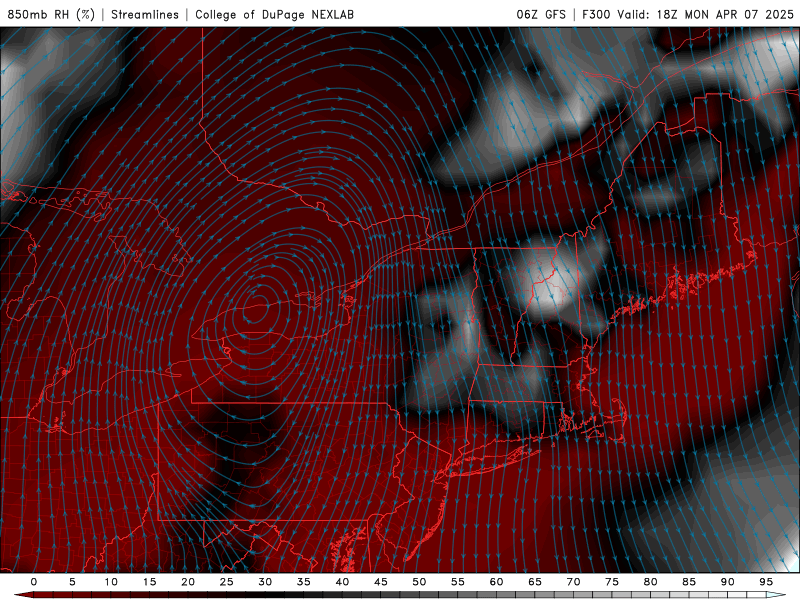Image resolution: width=800 pixels, height=600 pixels.
Task: Click the "25" label on the RH color scale
Action: [x=227, y=582]
